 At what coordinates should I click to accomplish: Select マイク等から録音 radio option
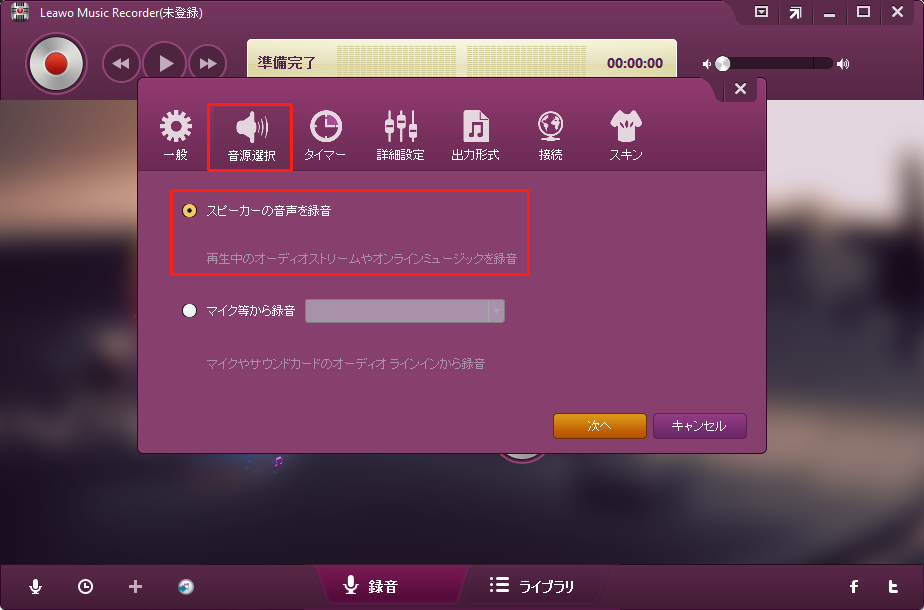pyautogui.click(x=189, y=310)
